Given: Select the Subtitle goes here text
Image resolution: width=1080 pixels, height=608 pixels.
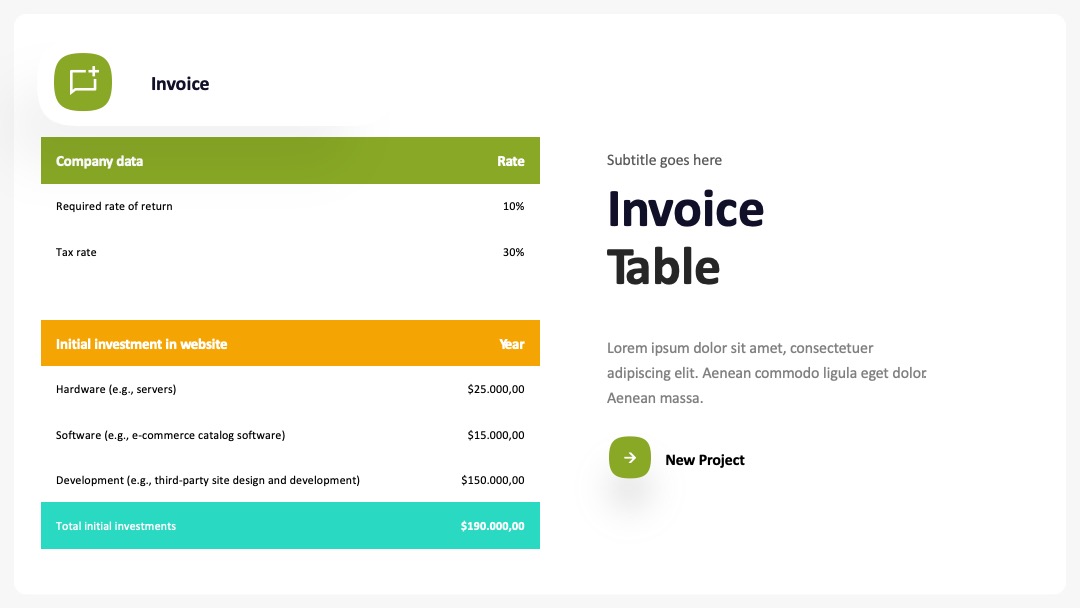Looking at the screenshot, I should 664,160.
